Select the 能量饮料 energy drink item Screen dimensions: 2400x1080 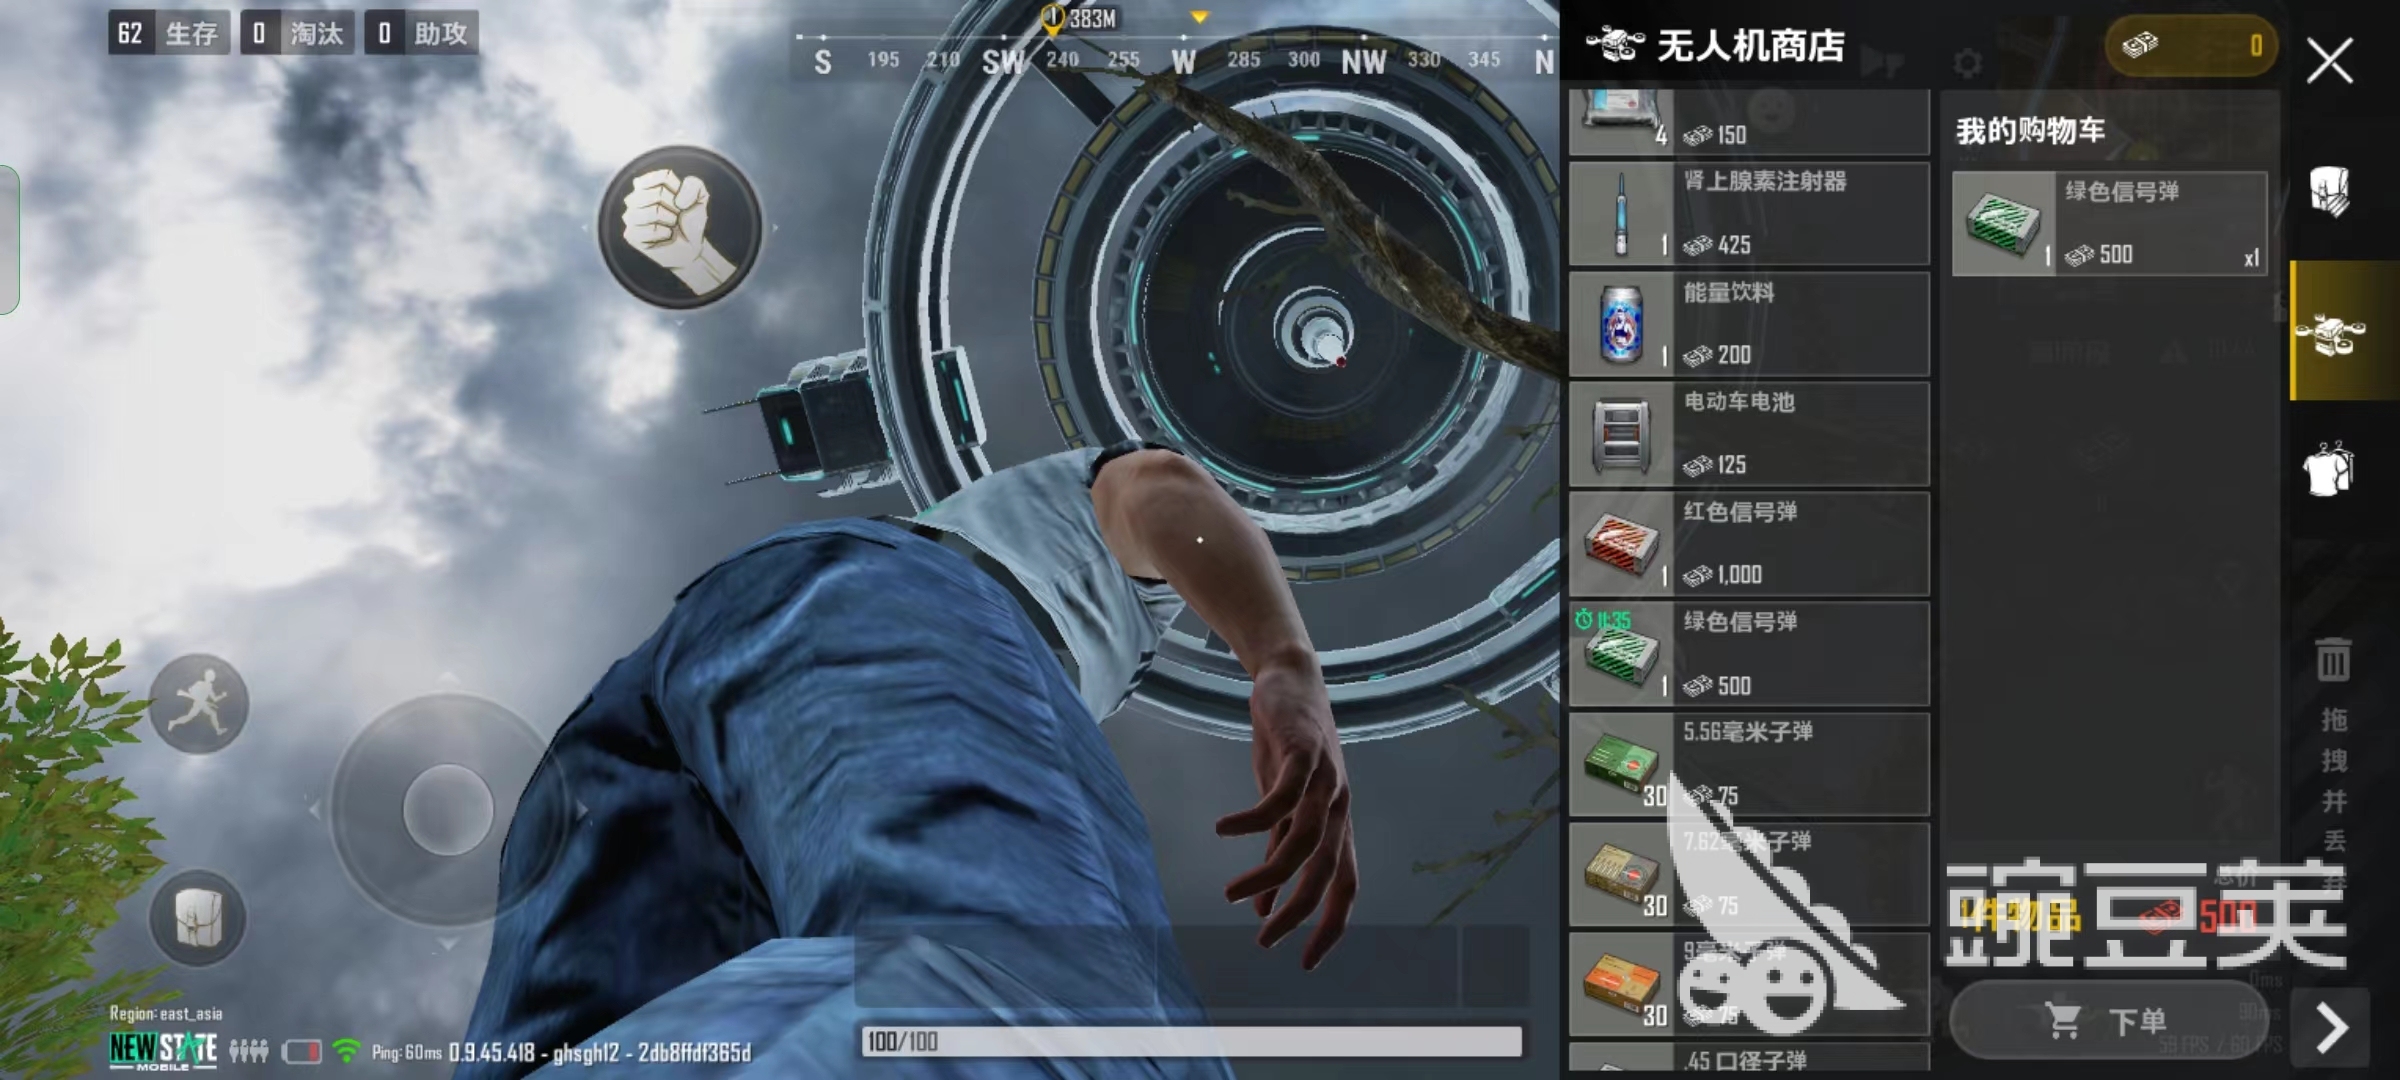click(x=1748, y=324)
